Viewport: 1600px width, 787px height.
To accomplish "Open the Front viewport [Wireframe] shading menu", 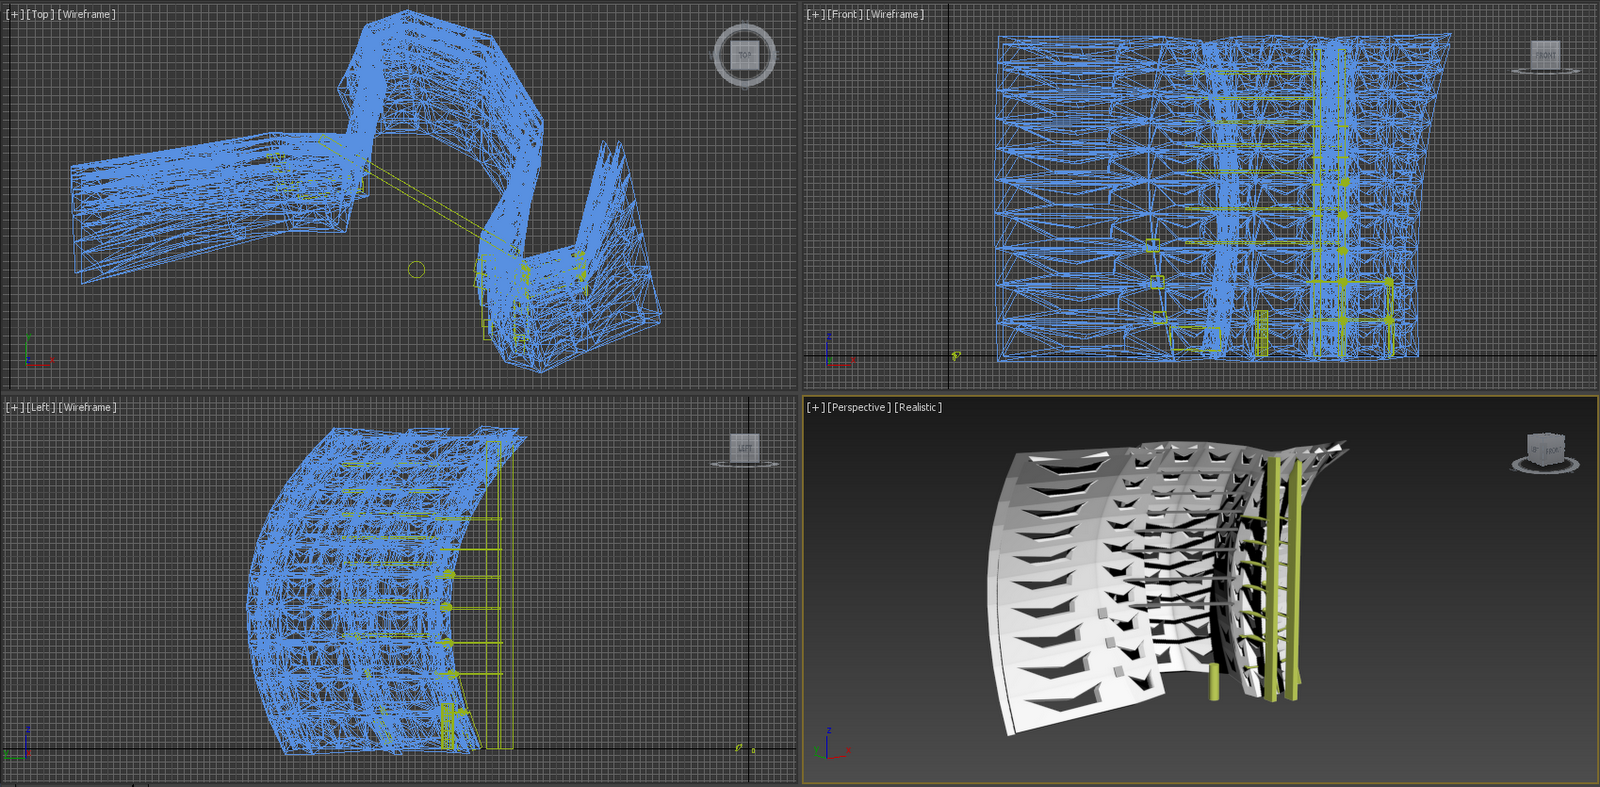I will coord(895,14).
